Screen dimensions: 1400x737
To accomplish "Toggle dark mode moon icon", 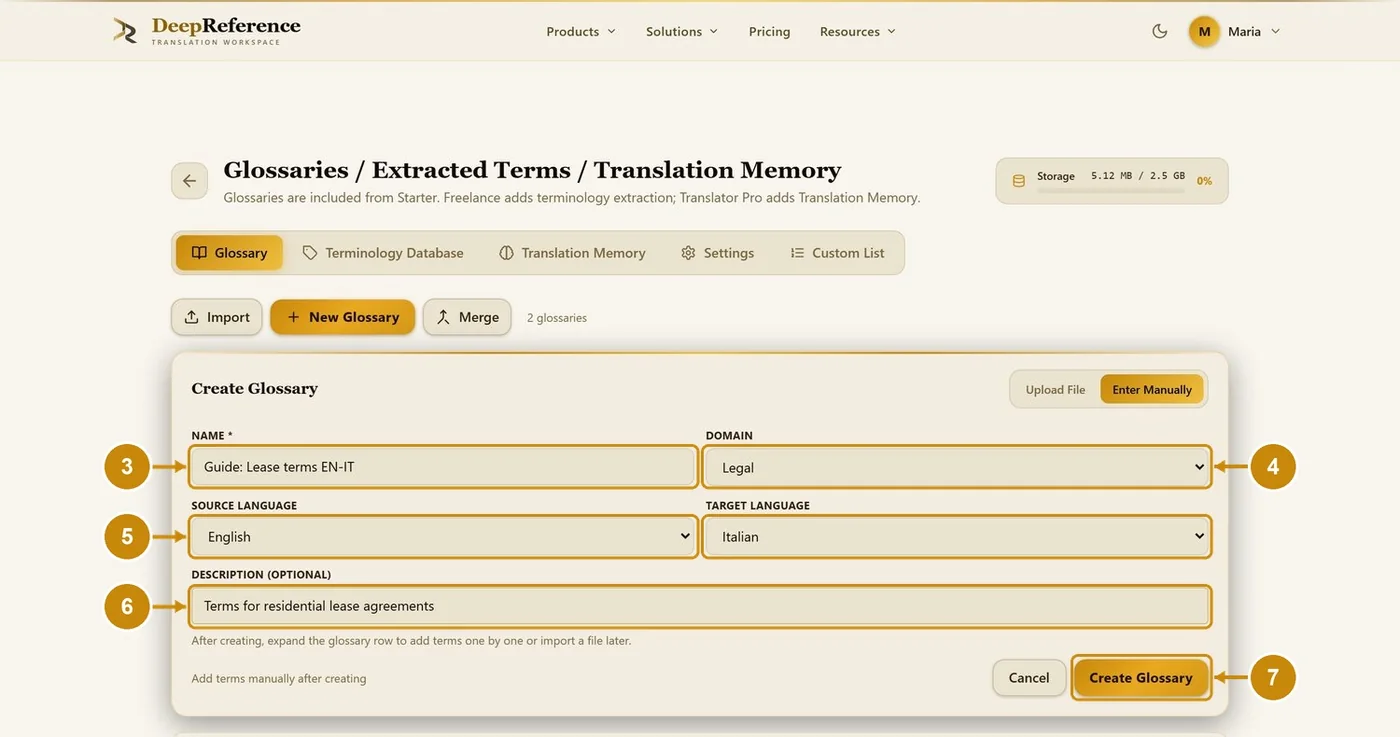I will click(1160, 31).
